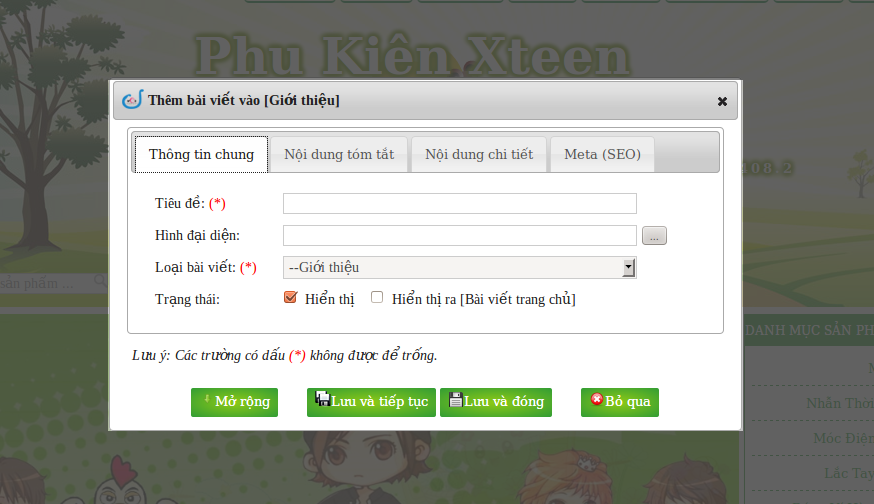
Task: Open the Loại bài viết dropdown
Action: pyautogui.click(x=460, y=268)
